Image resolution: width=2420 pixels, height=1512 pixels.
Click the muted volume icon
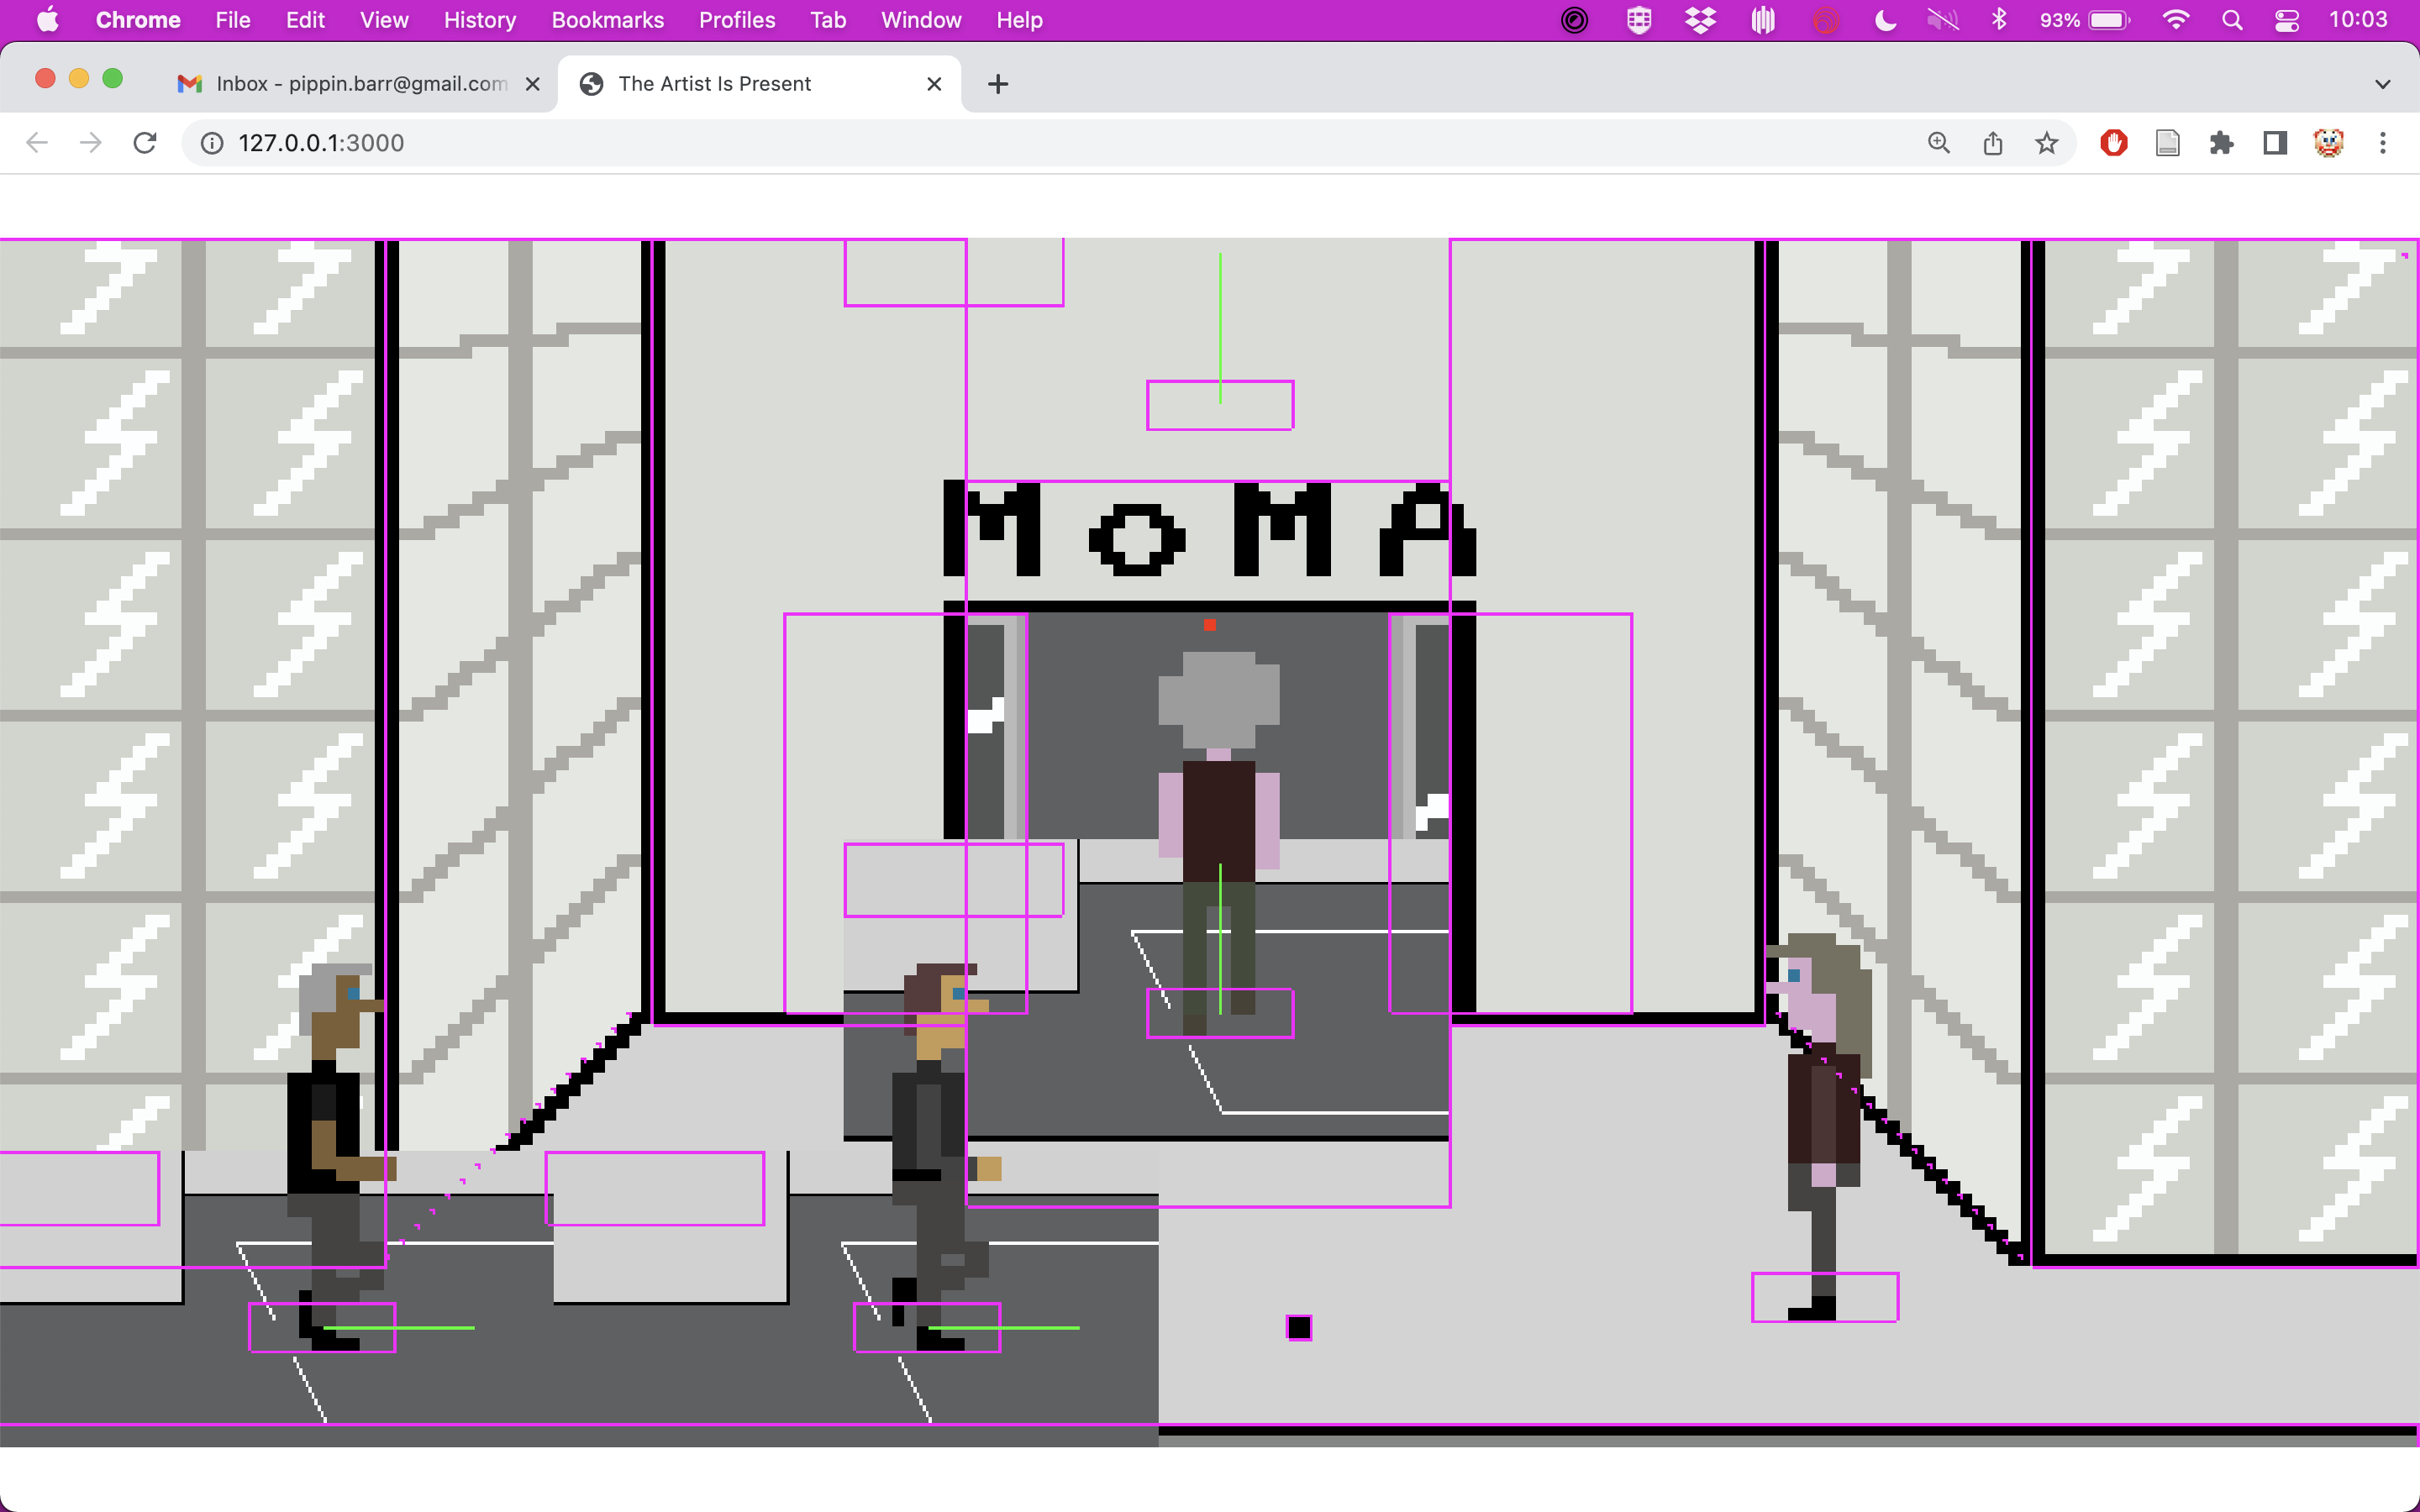[x=1942, y=20]
